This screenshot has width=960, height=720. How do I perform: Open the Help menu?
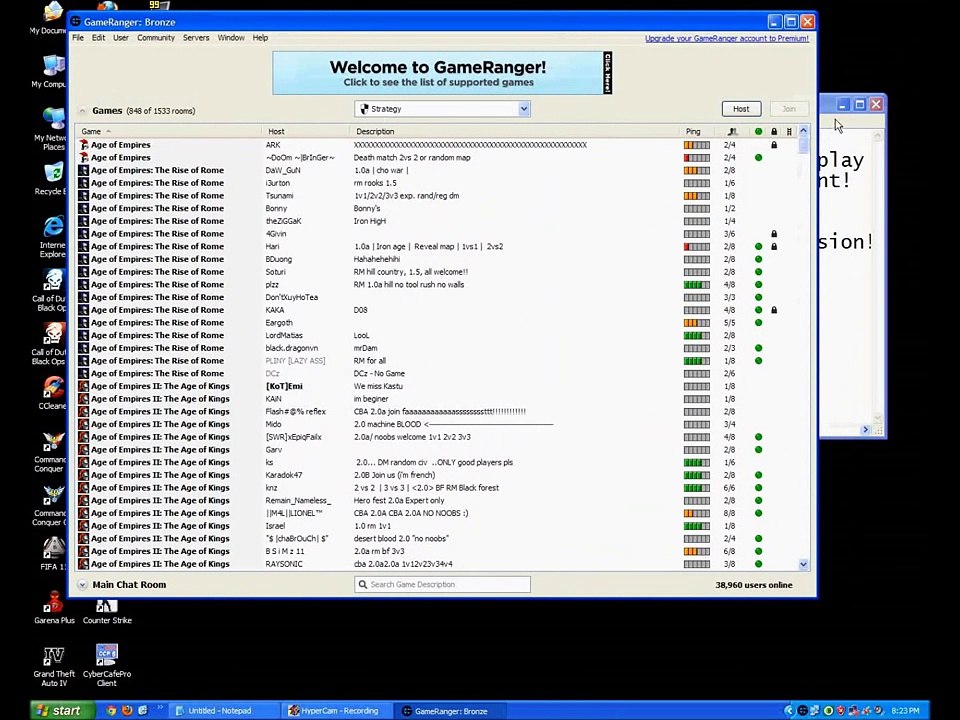pos(260,38)
